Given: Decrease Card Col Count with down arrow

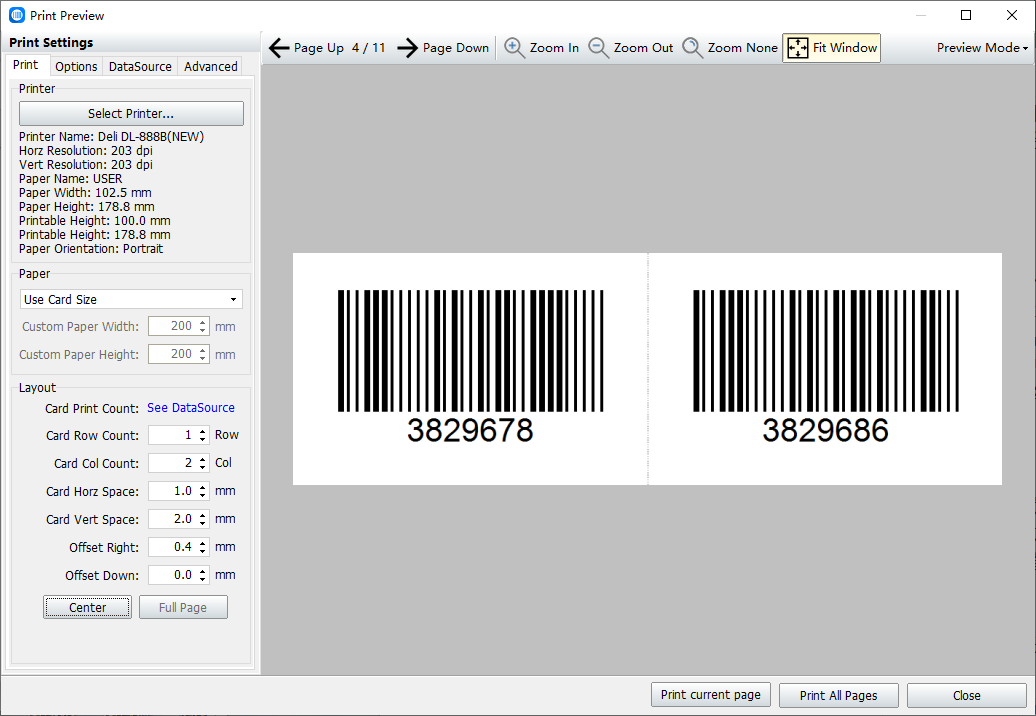Looking at the screenshot, I should tap(203, 468).
